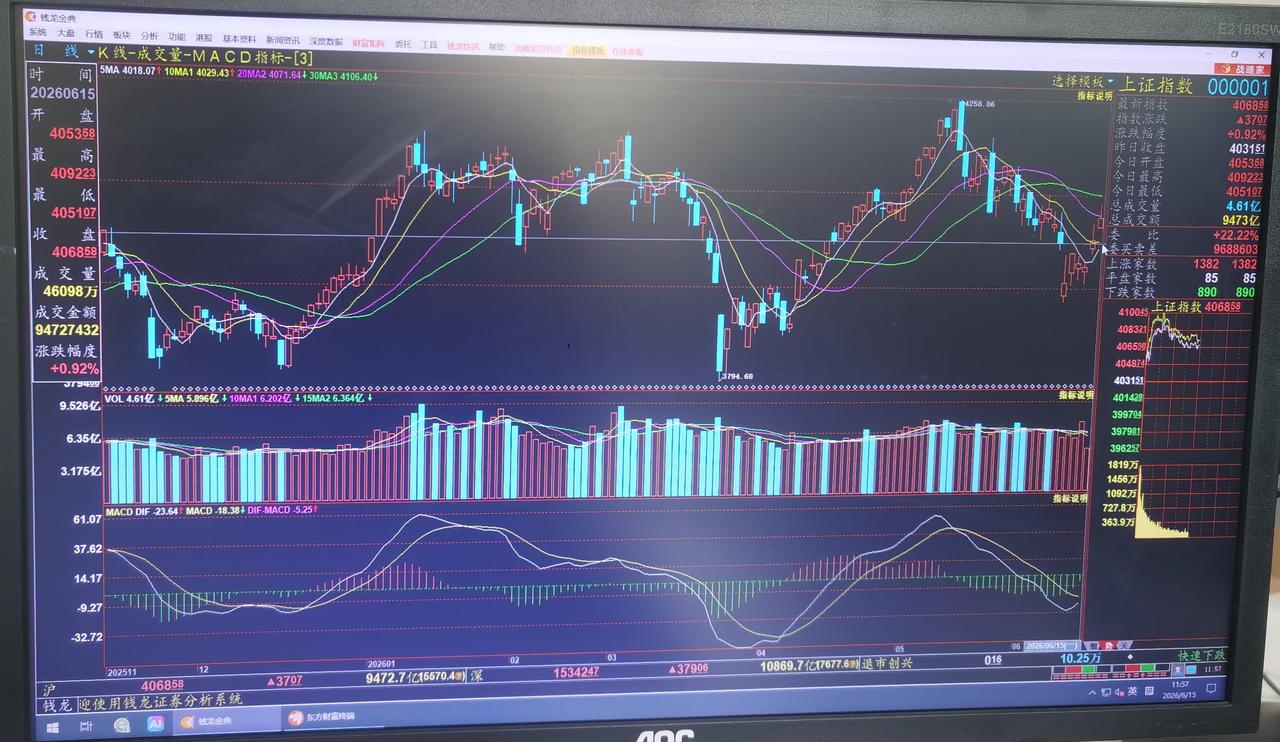The image size is (1280, 742).
Task: Click the 20MA2 4071.64 indicator label
Action: coord(272,74)
